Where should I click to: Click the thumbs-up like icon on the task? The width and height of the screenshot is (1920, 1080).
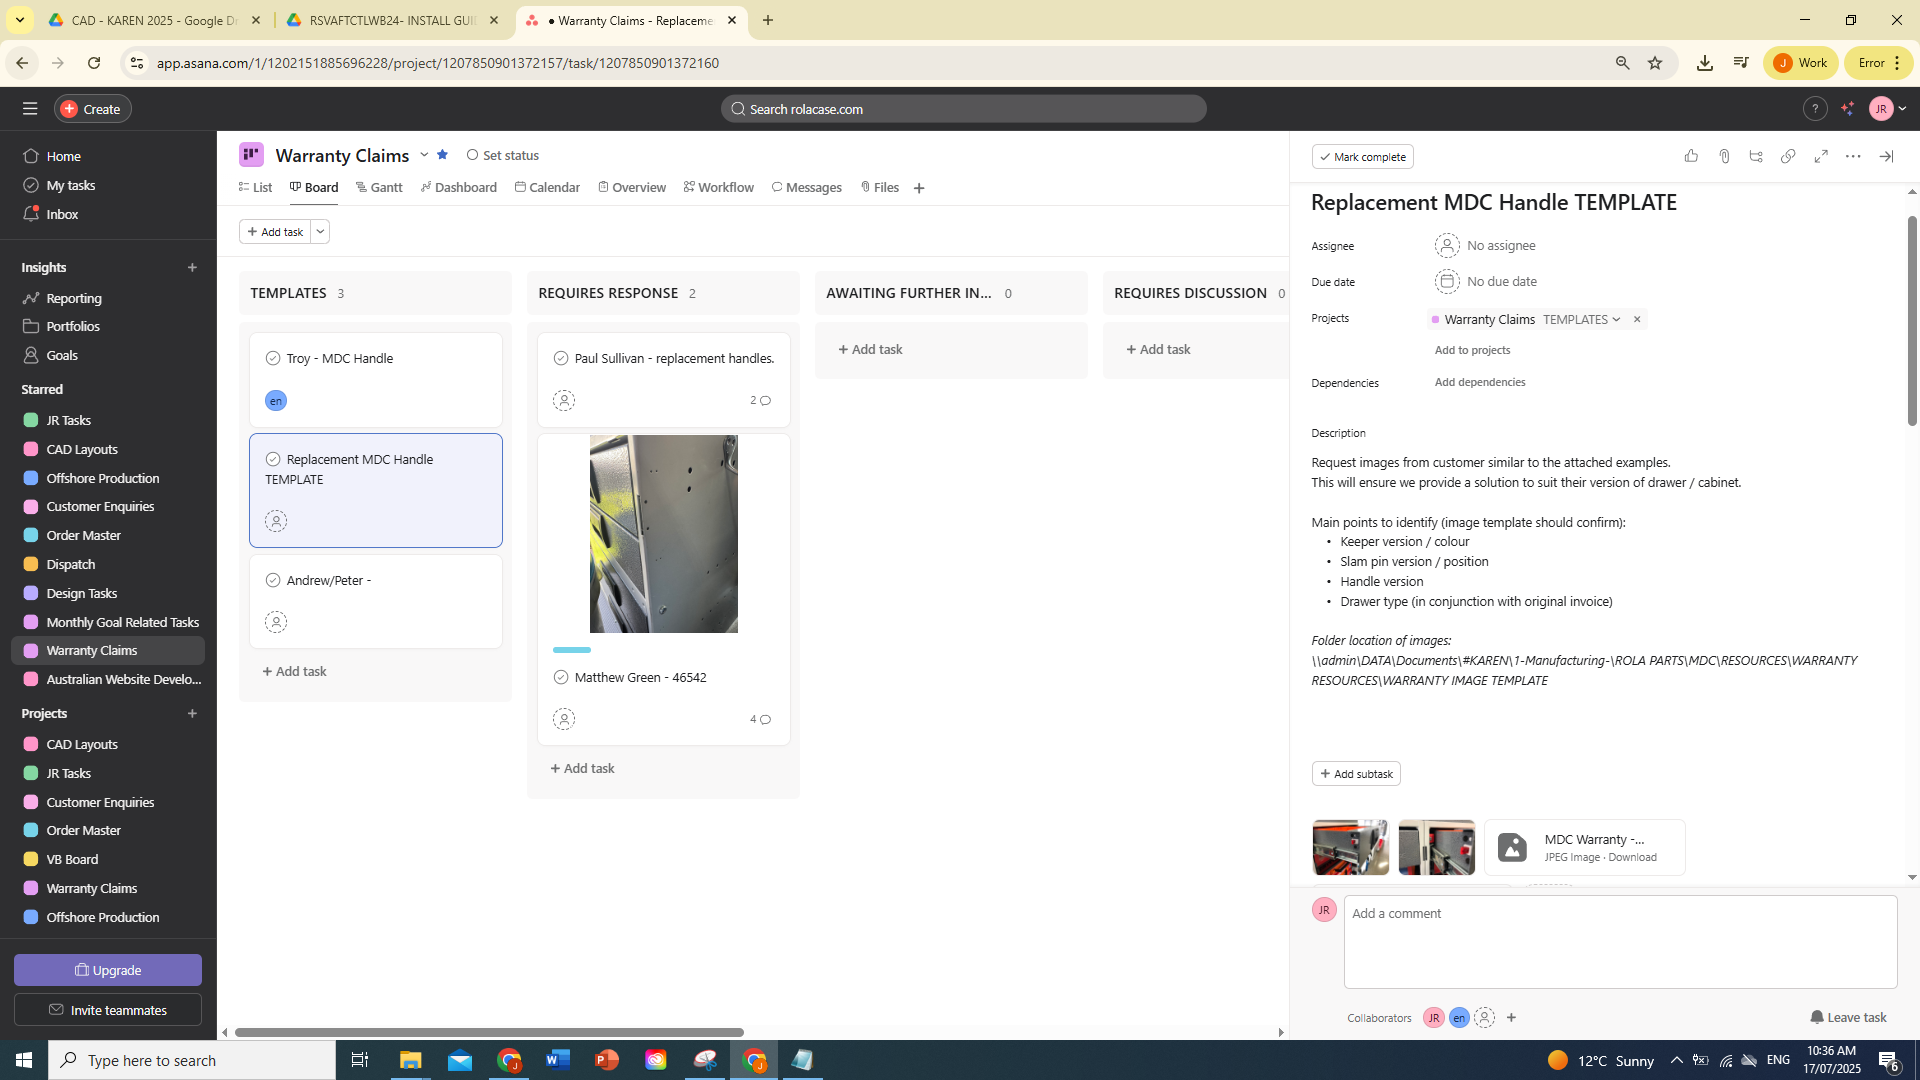1691,156
